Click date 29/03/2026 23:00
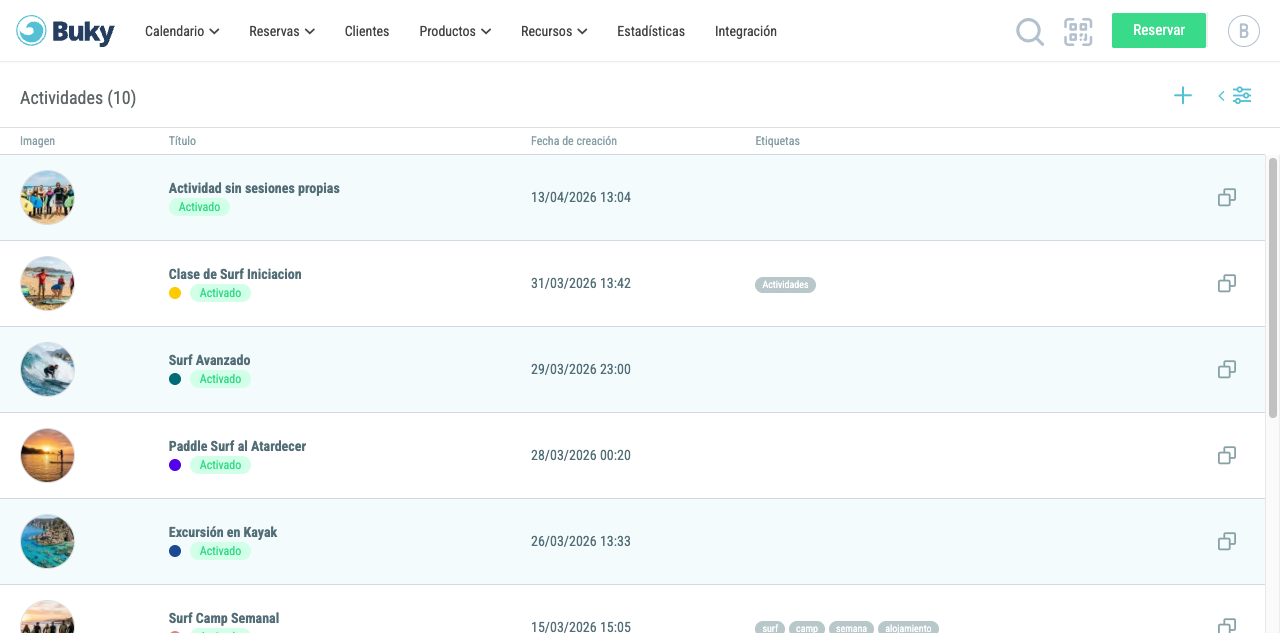Screen dimensions: 1280x633 point(581,369)
